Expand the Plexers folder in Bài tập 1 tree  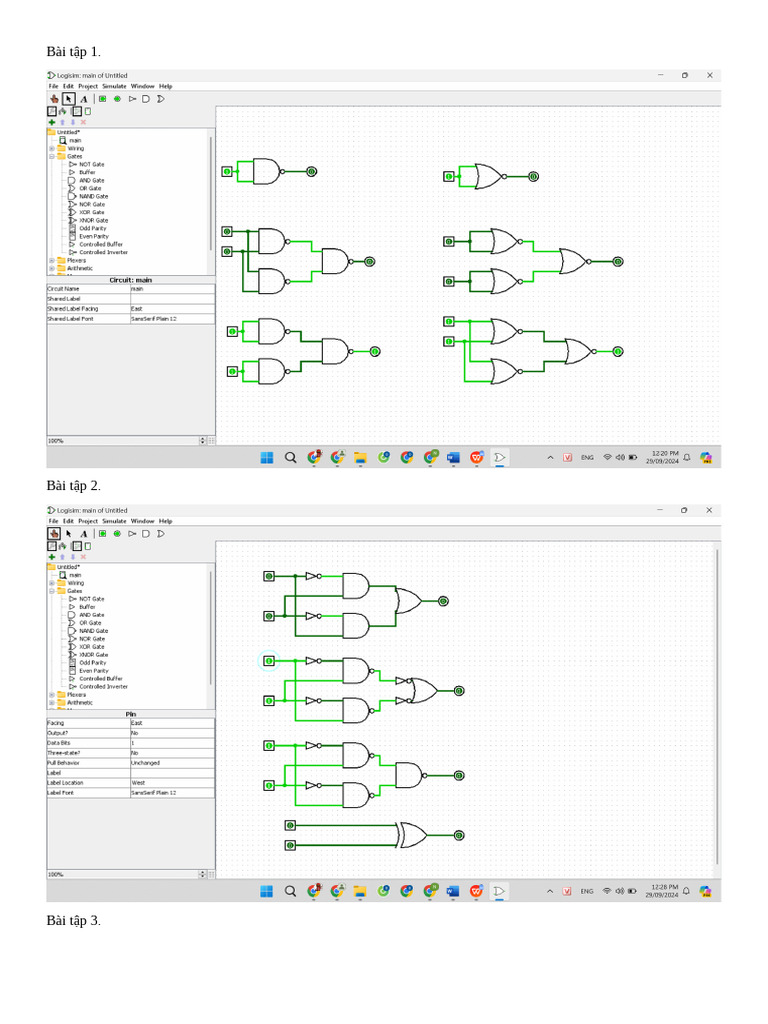pyautogui.click(x=52, y=260)
